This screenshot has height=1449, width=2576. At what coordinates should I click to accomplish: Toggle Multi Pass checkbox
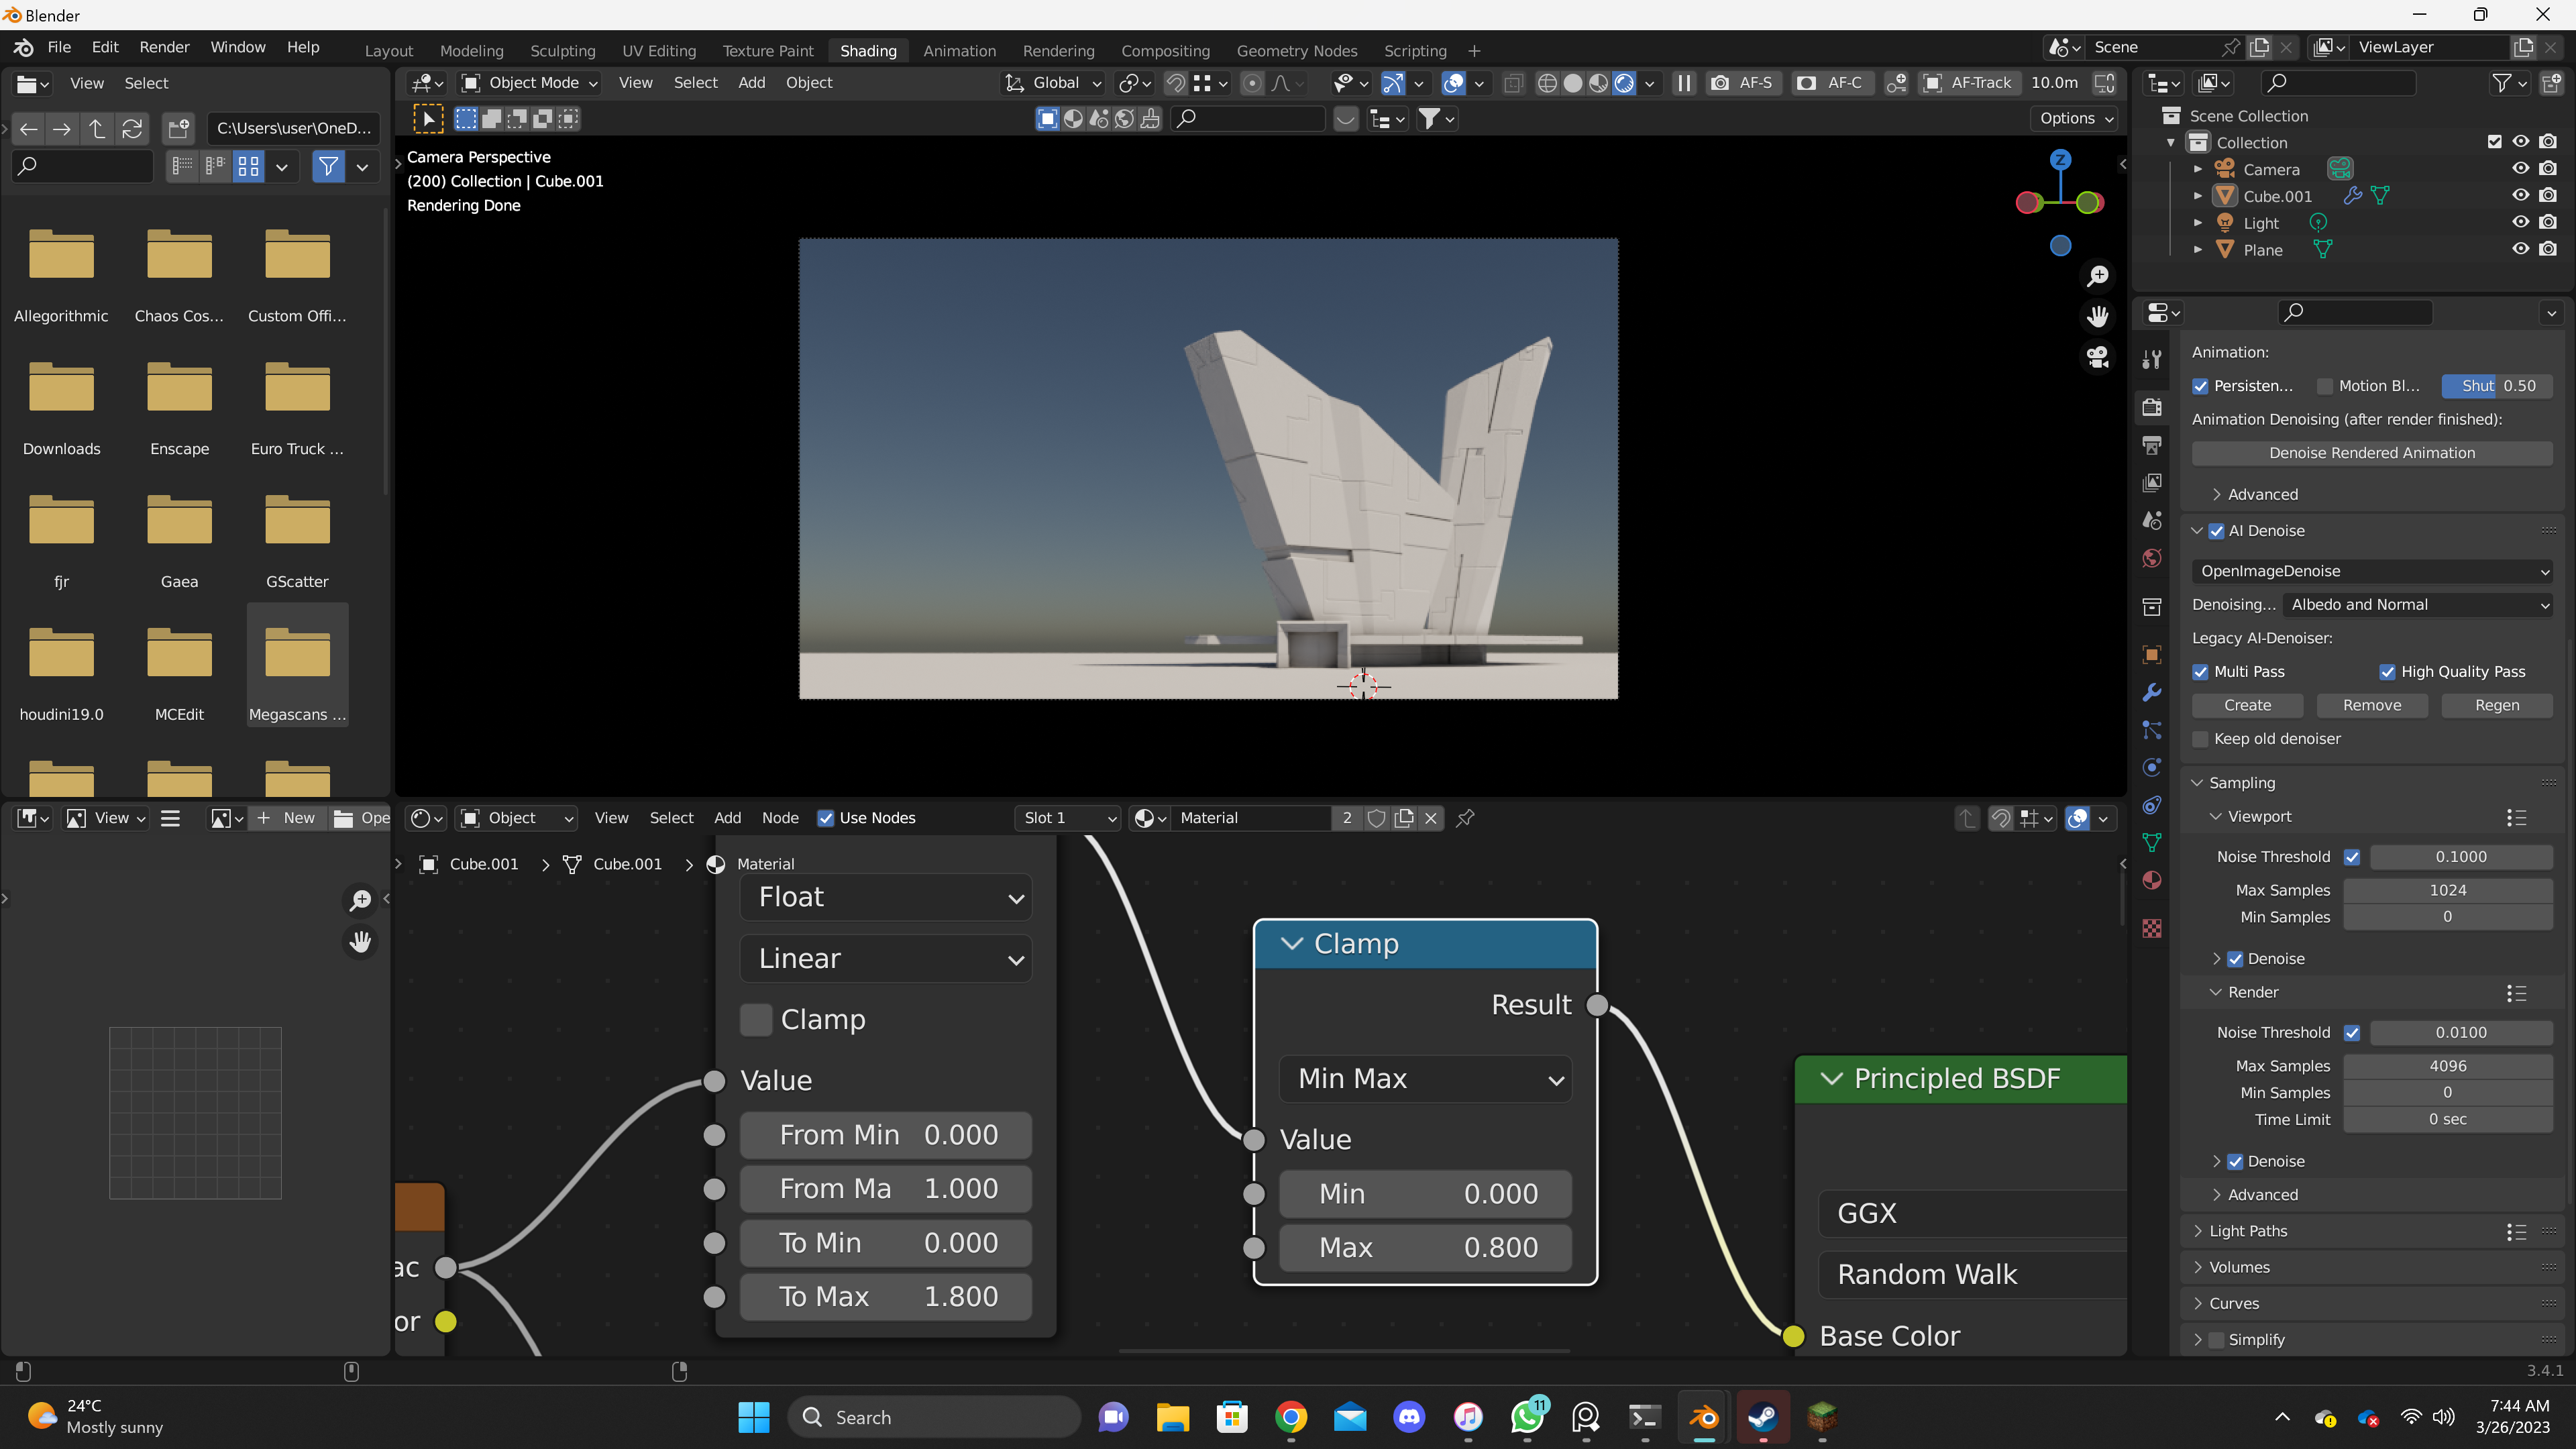[2200, 672]
